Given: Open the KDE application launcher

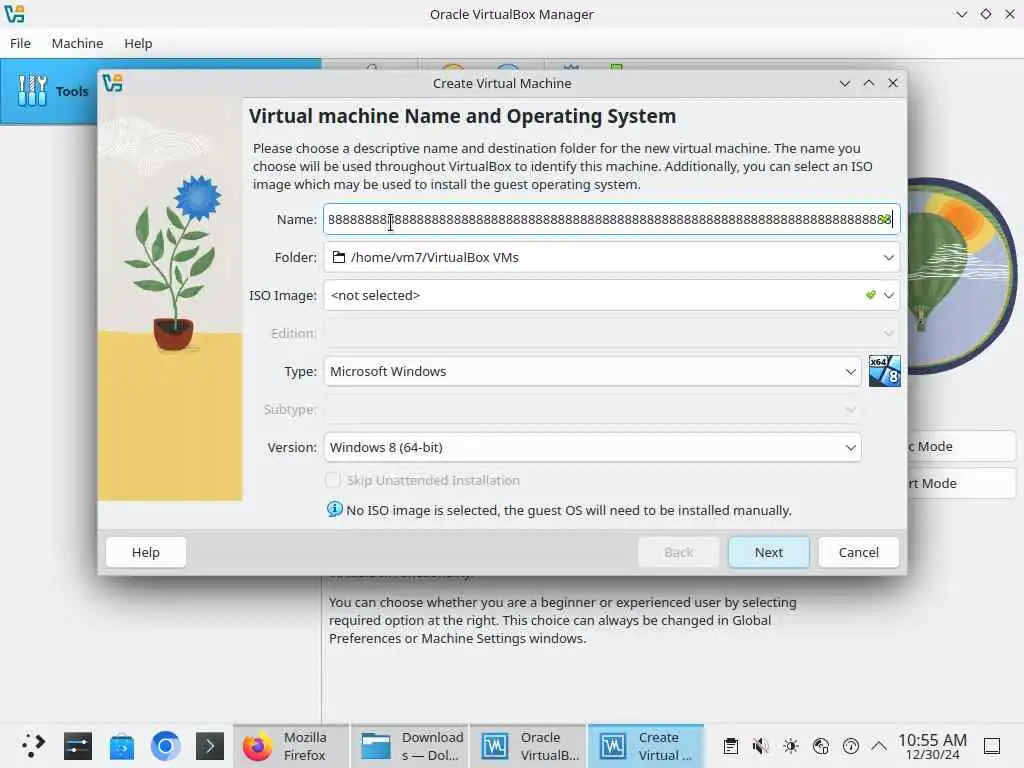Looking at the screenshot, I should click(x=33, y=746).
